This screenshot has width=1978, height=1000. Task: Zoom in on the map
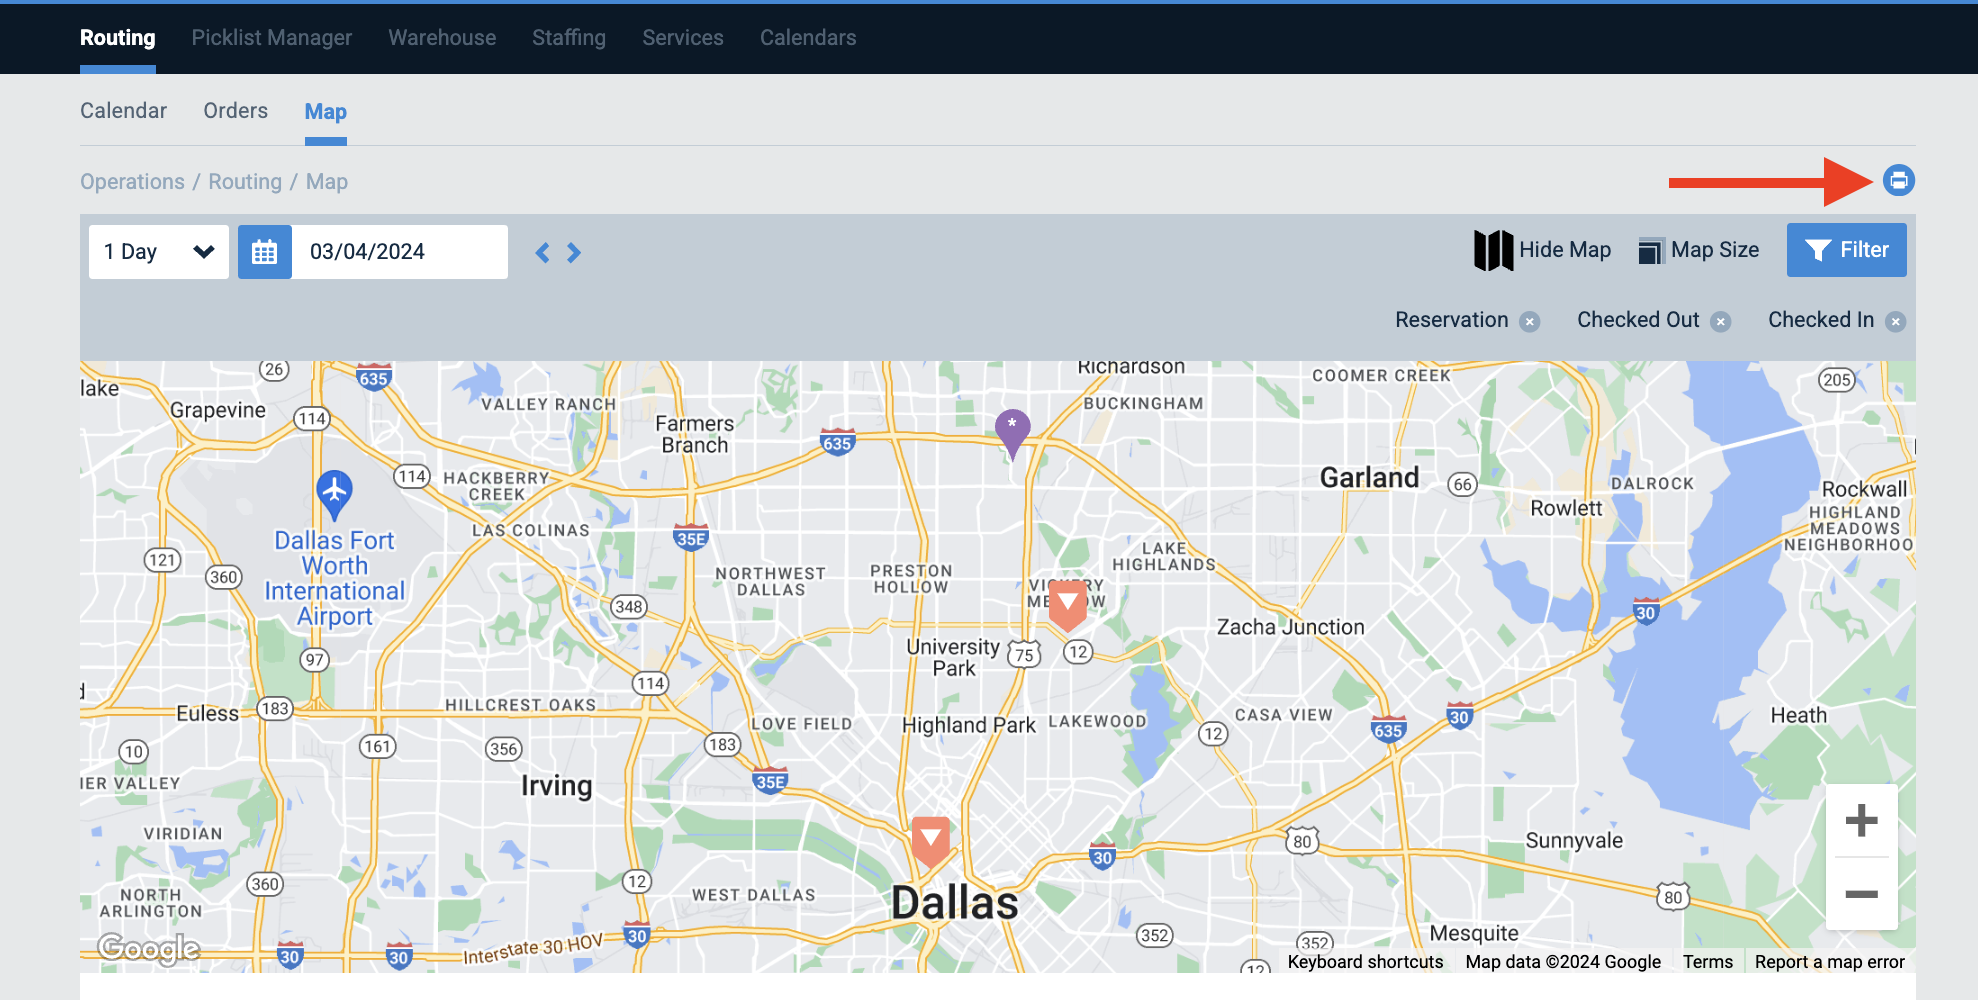tap(1861, 821)
